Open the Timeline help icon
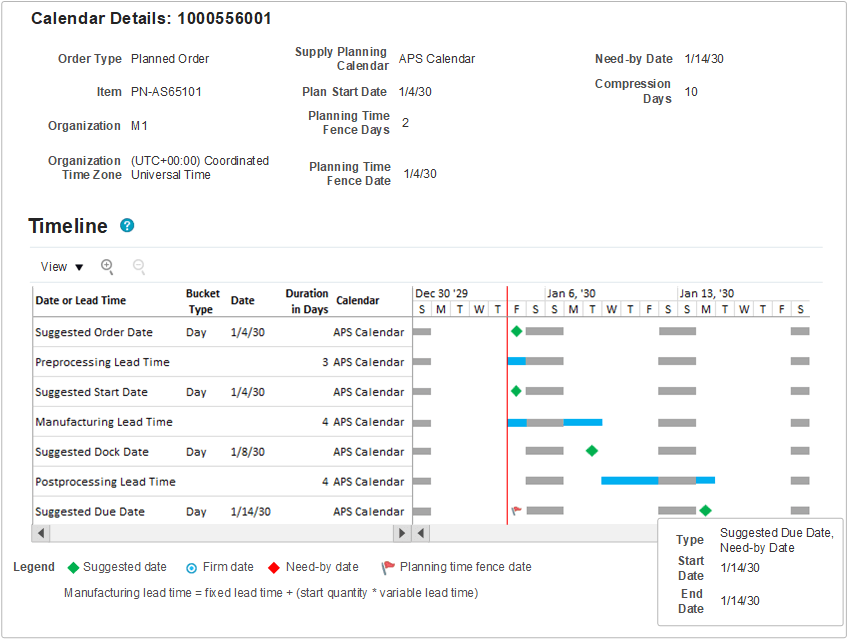The width and height of the screenshot is (848, 639). (127, 226)
